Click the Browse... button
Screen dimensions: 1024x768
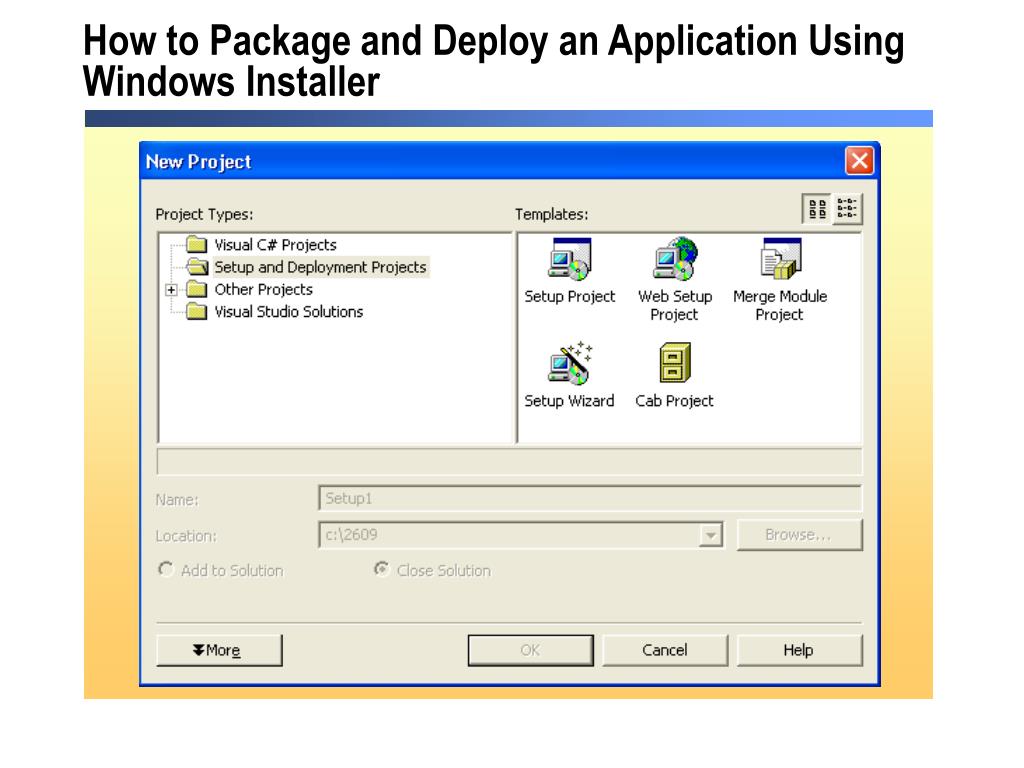799,535
